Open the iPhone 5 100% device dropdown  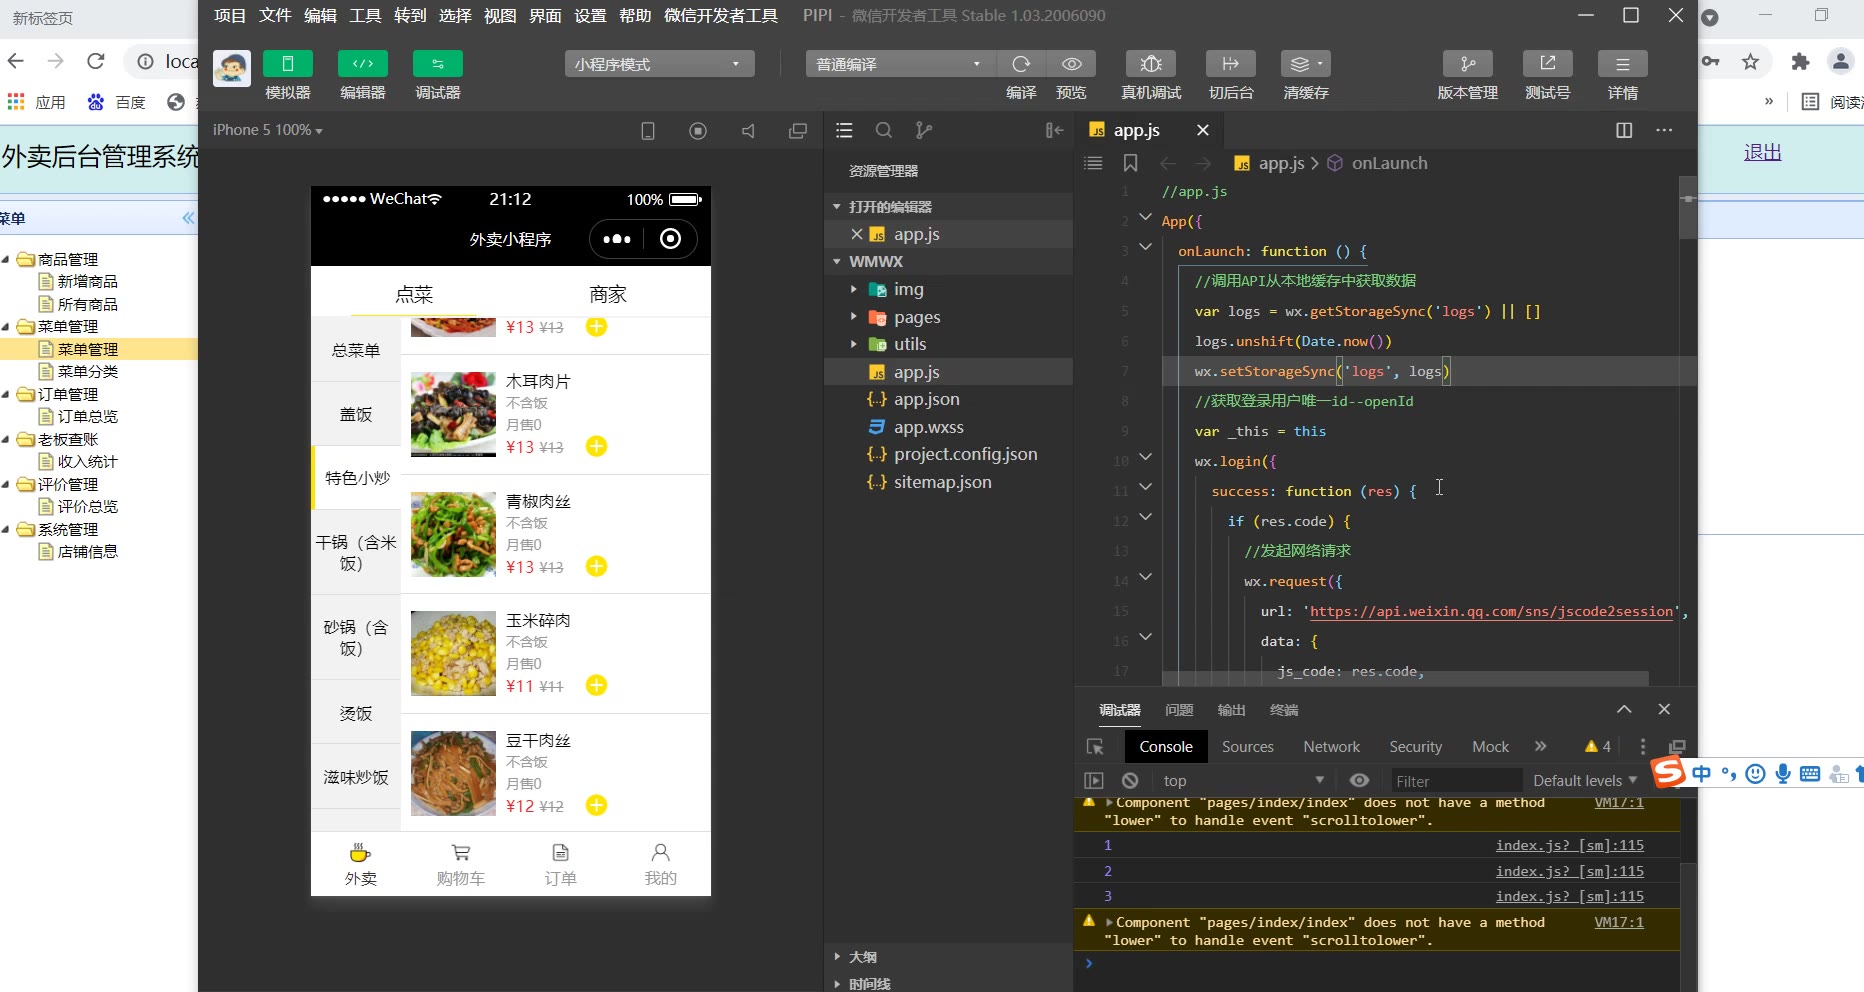[x=267, y=130]
